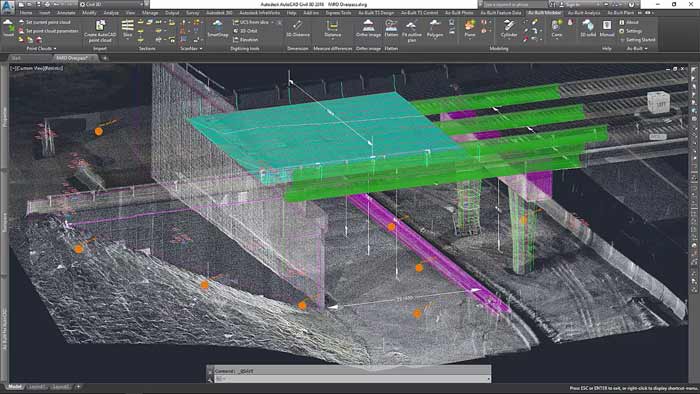Viewport: 700px width, 394px height.
Task: Expand the Point Clouds panel
Action: coord(42,49)
